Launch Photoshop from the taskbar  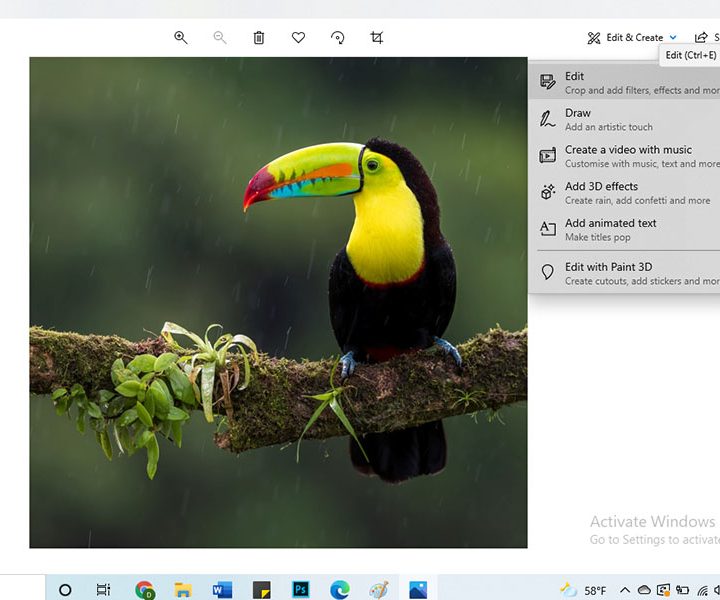click(x=301, y=589)
